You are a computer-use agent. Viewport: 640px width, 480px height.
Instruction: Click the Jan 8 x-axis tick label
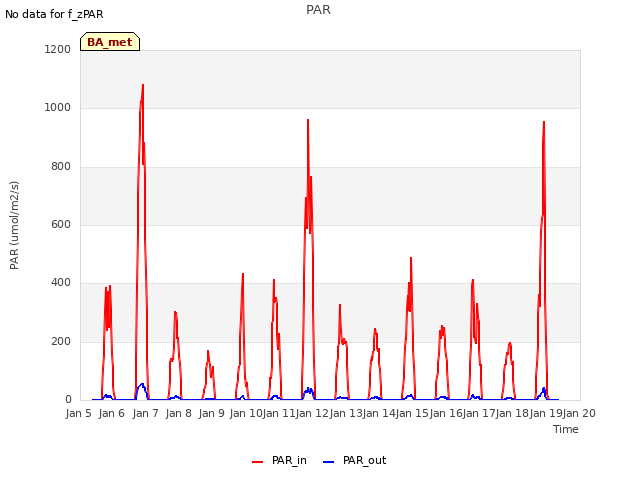click(178, 413)
